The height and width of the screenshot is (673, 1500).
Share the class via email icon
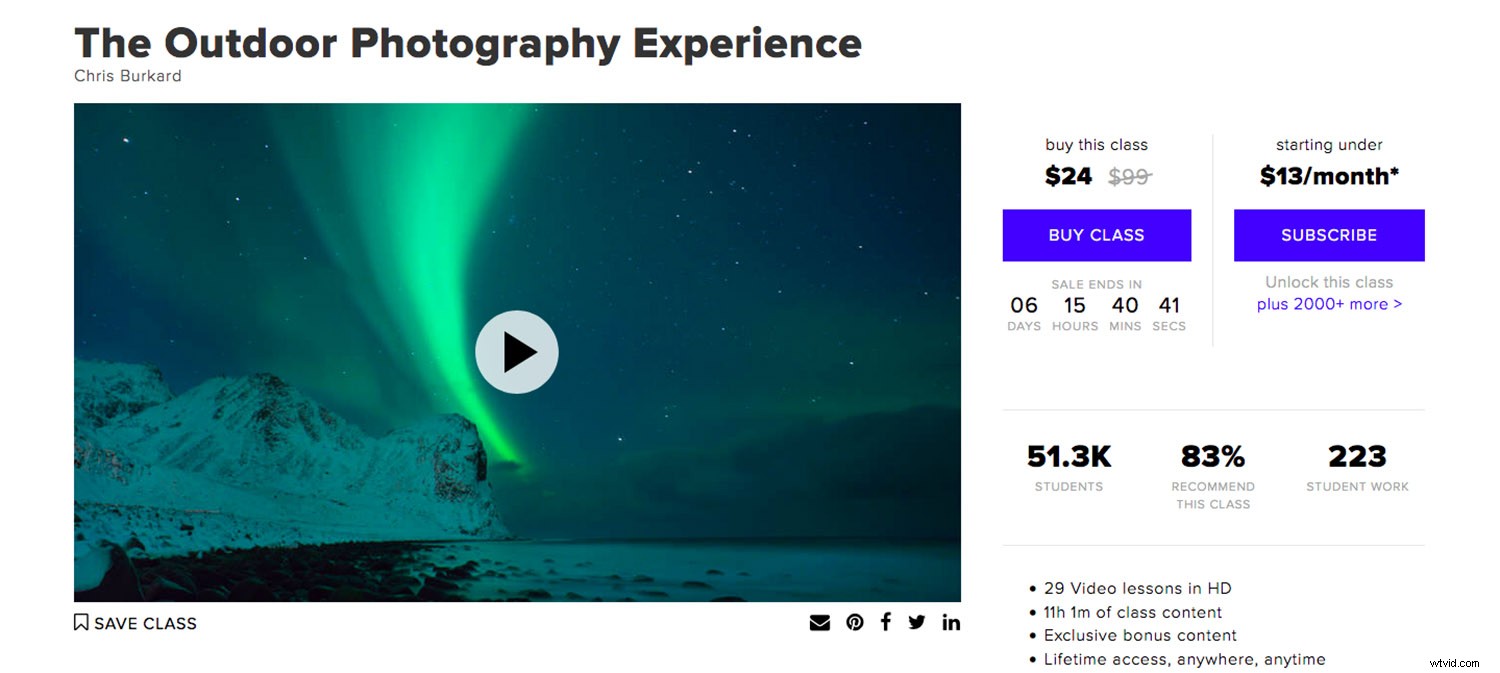point(819,621)
